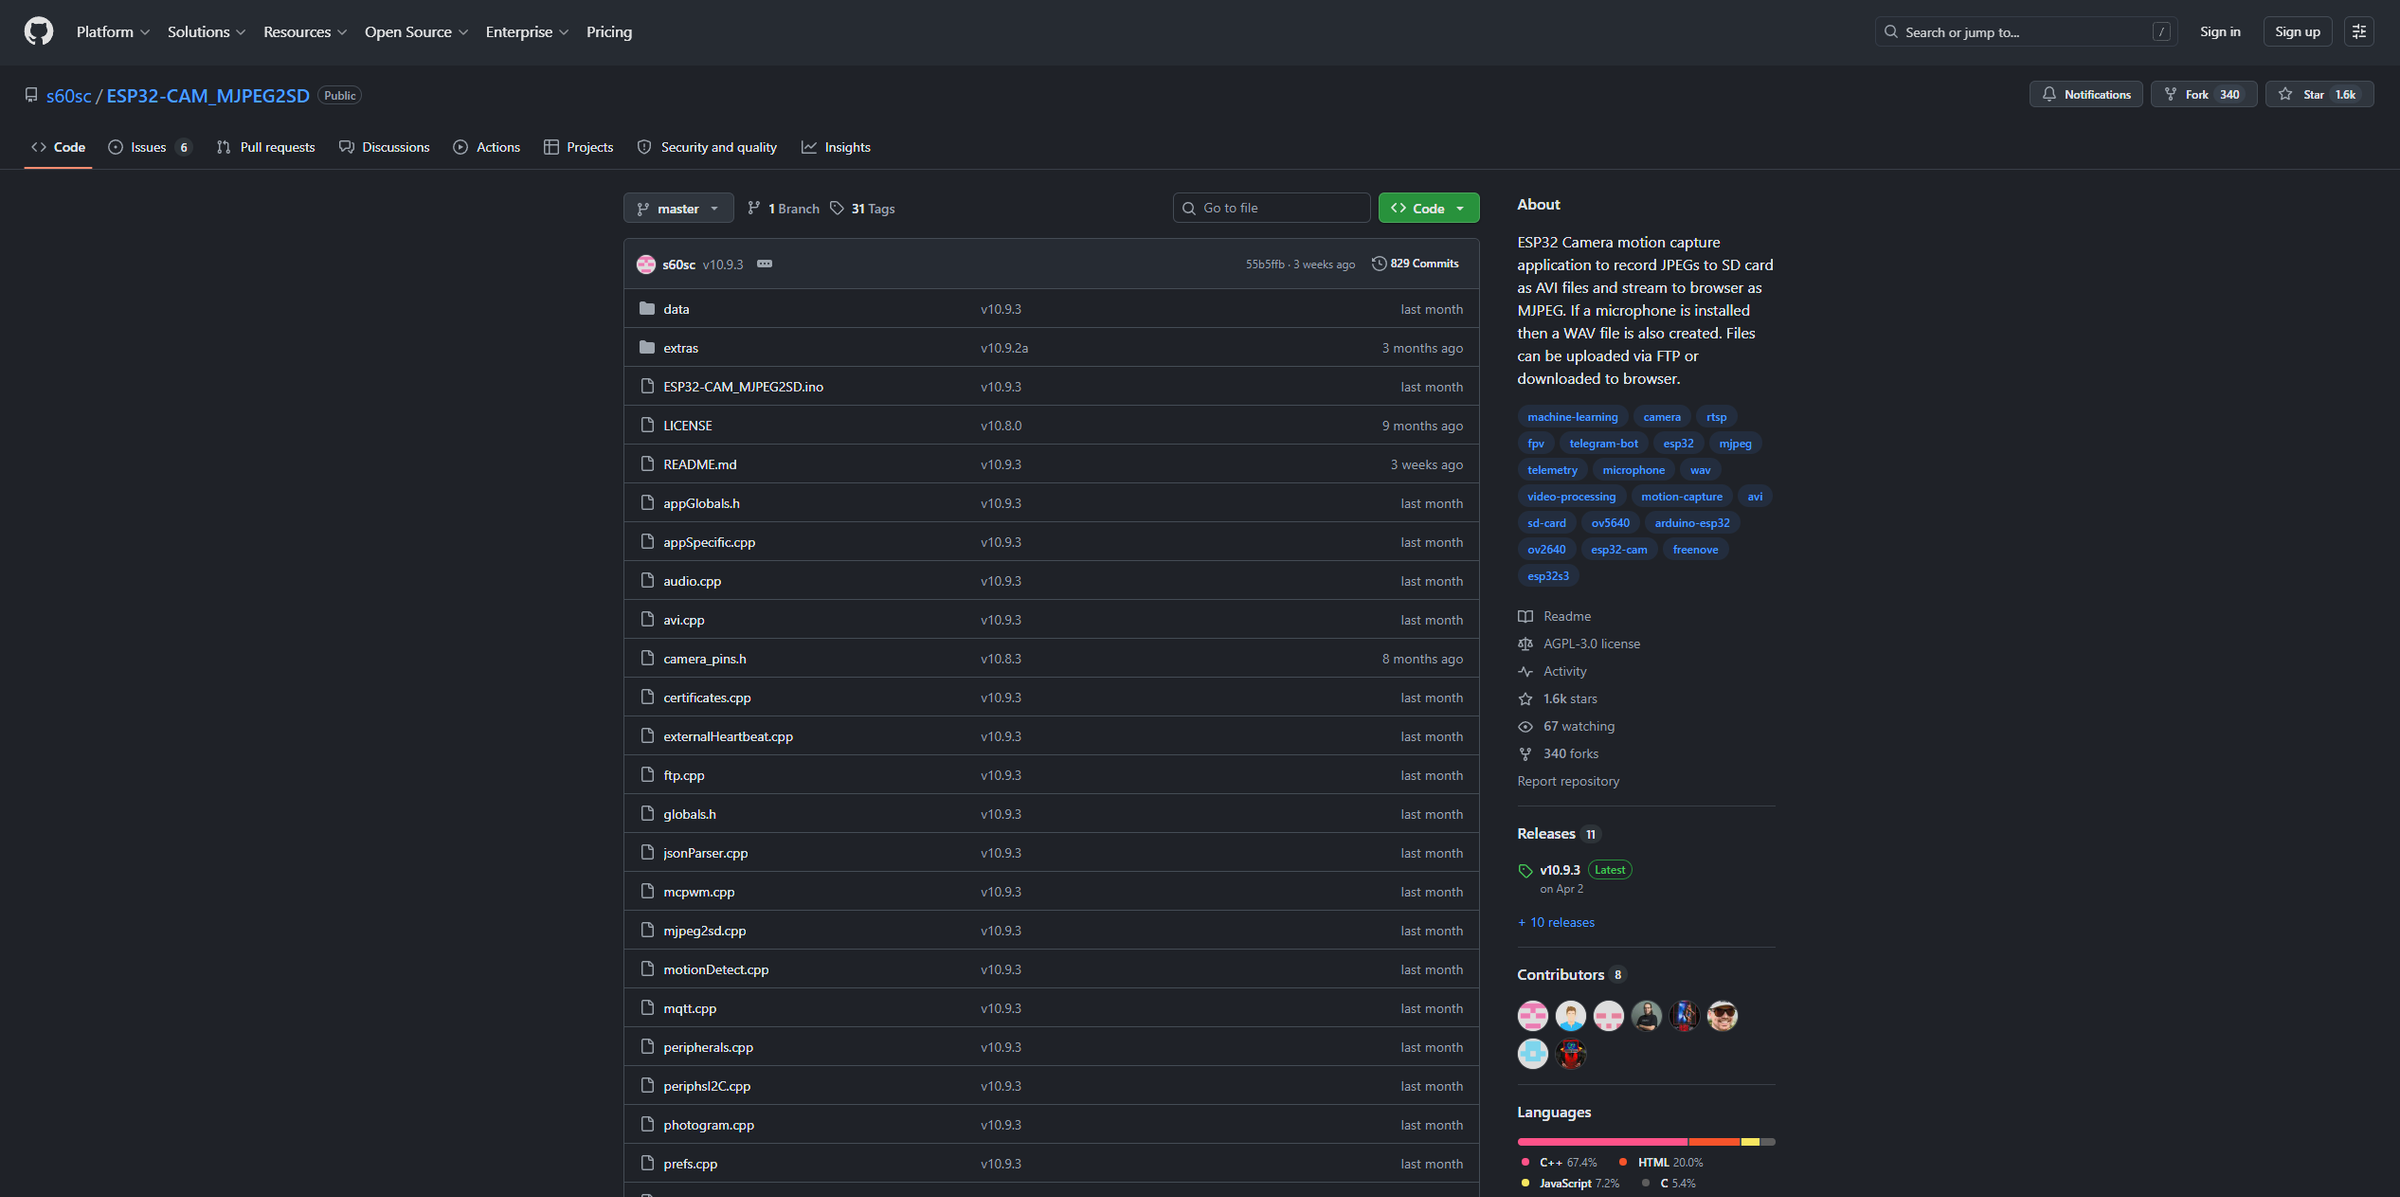Click the first contributor avatar
This screenshot has width=2400, height=1197.
1532,1016
